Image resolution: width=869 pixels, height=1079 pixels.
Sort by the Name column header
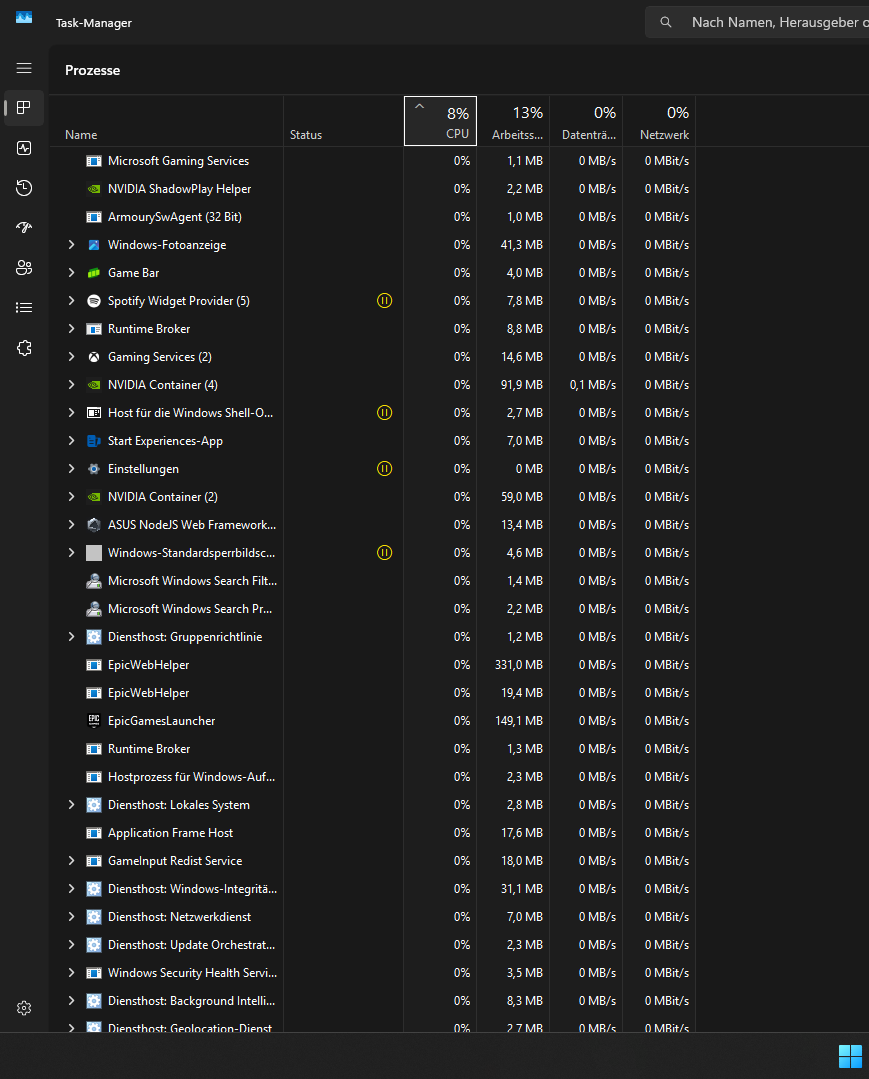[x=166, y=121]
